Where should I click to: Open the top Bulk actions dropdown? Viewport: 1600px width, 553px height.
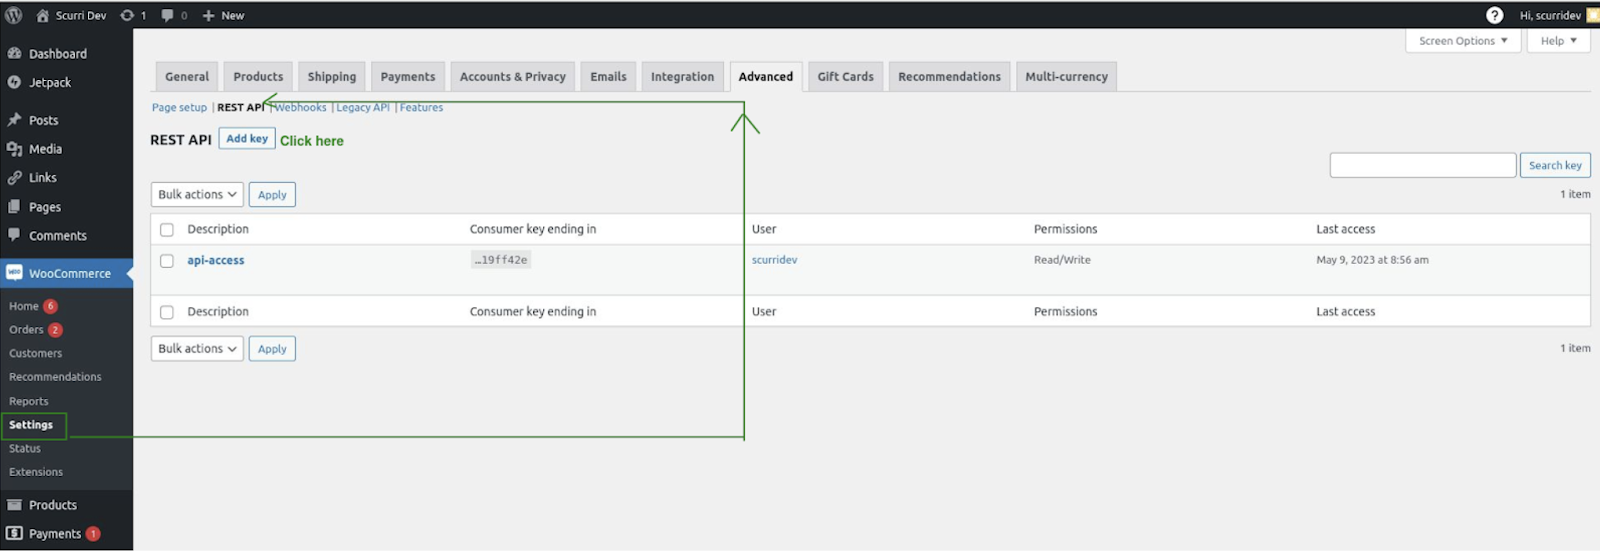pos(197,194)
